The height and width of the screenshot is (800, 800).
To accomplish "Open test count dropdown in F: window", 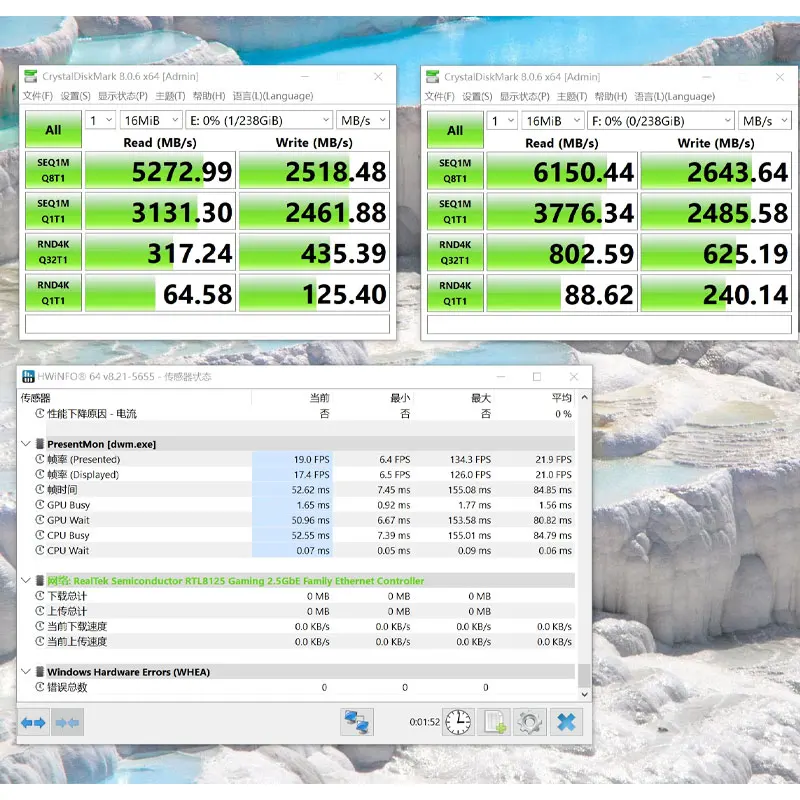I will click(x=502, y=121).
